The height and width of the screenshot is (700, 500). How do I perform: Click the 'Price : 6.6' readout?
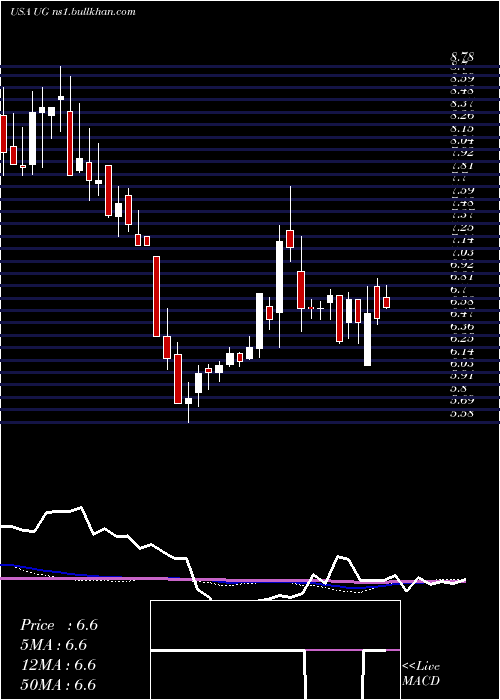coord(58,625)
